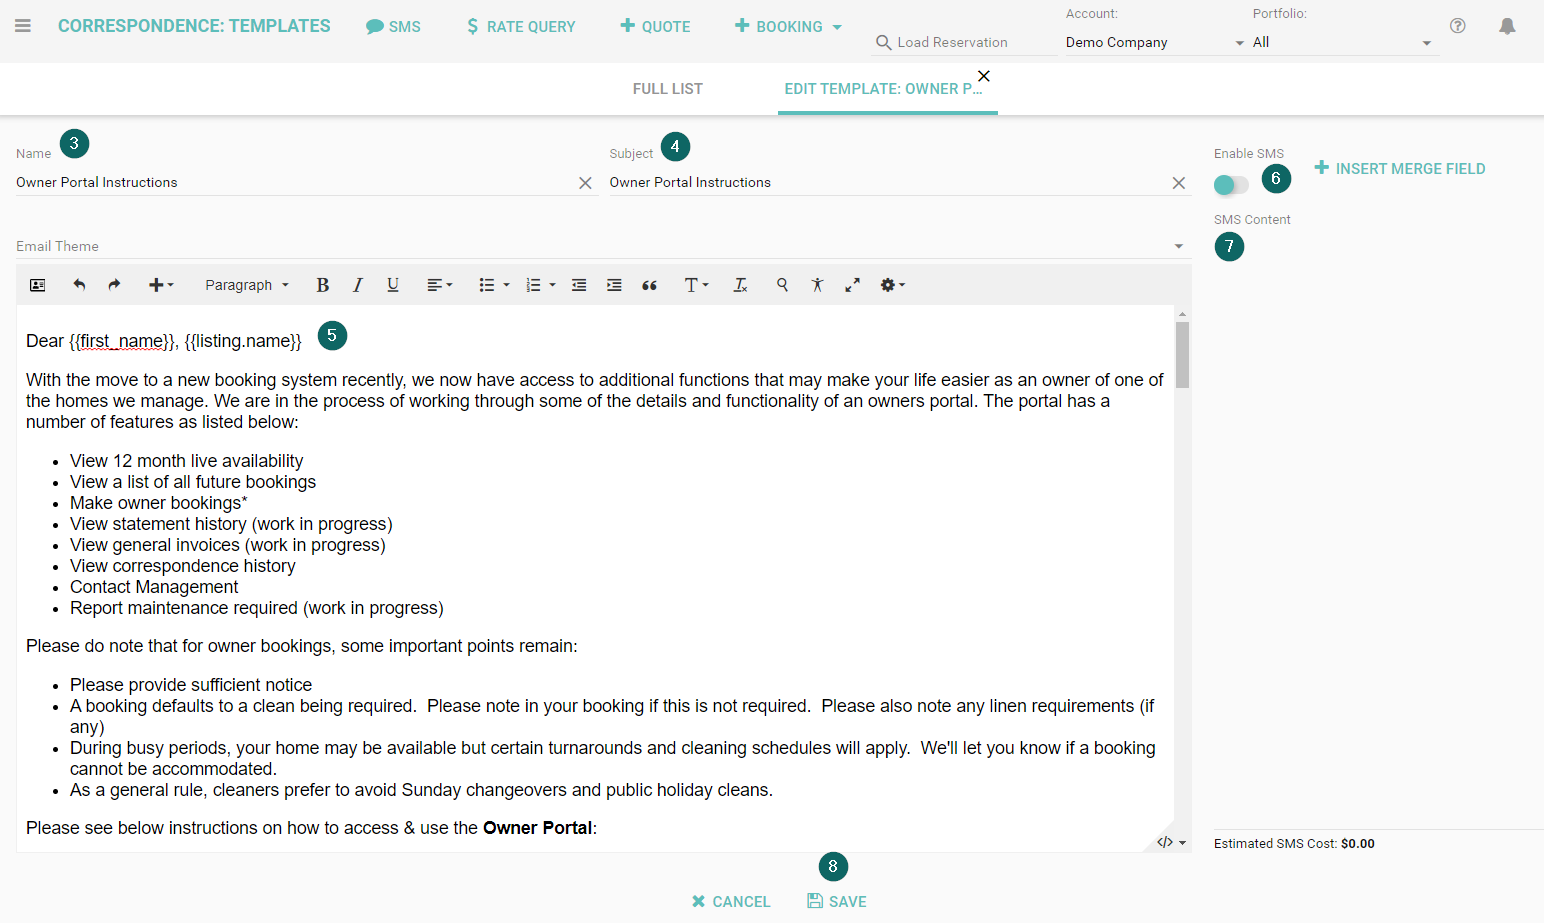
Task: Expand the Email Theme dropdown
Action: [x=1178, y=246]
